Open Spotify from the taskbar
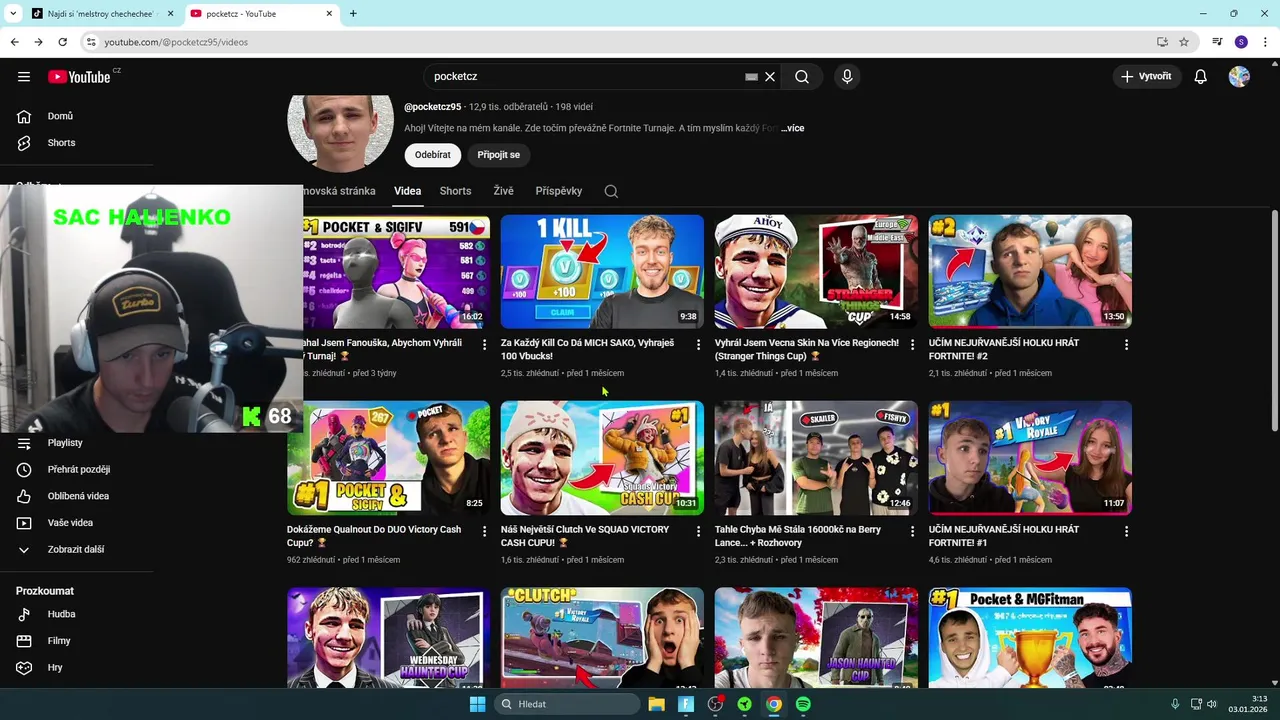The height and width of the screenshot is (720, 1280). pos(803,704)
